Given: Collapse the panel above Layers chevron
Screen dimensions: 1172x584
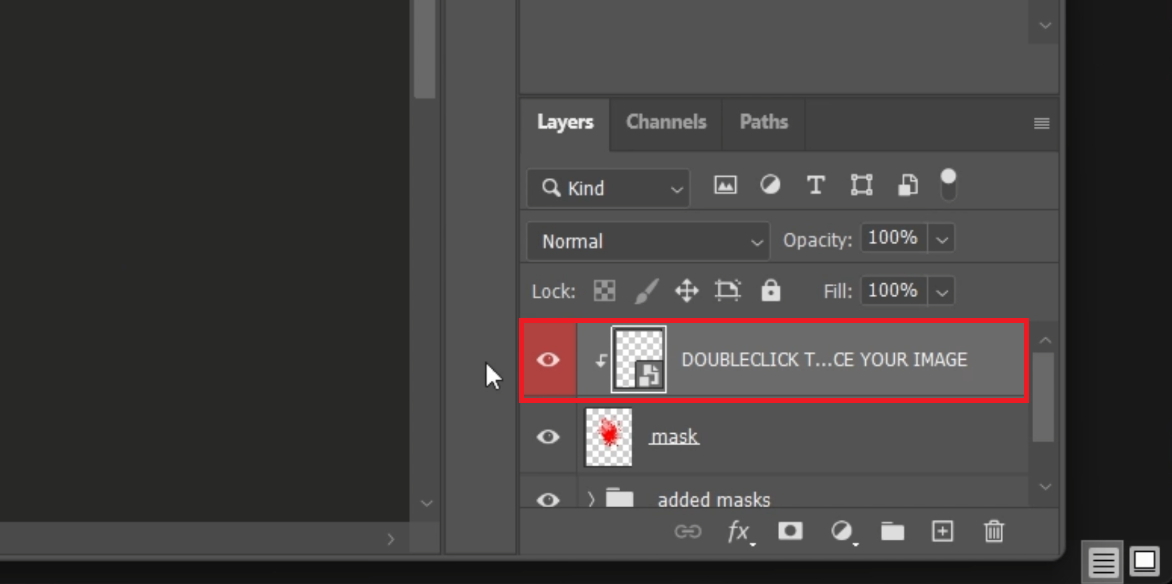Looking at the screenshot, I should point(1046,25).
